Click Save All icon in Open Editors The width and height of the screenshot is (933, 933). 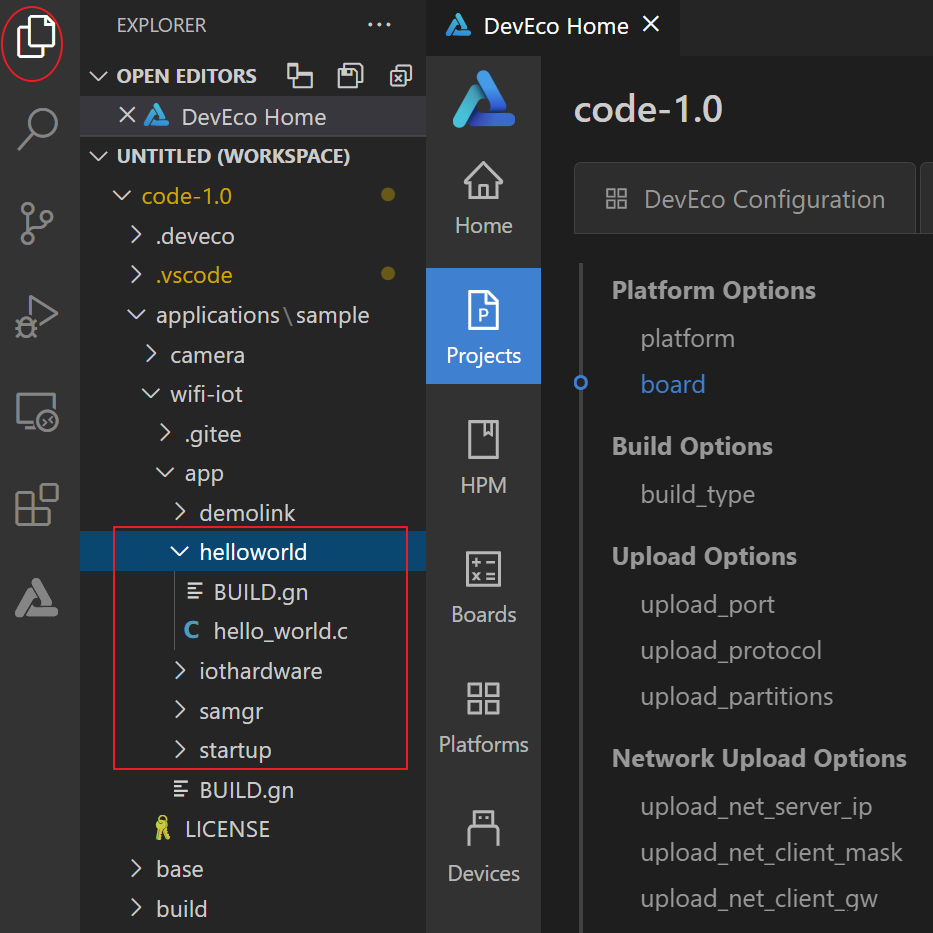pos(350,76)
